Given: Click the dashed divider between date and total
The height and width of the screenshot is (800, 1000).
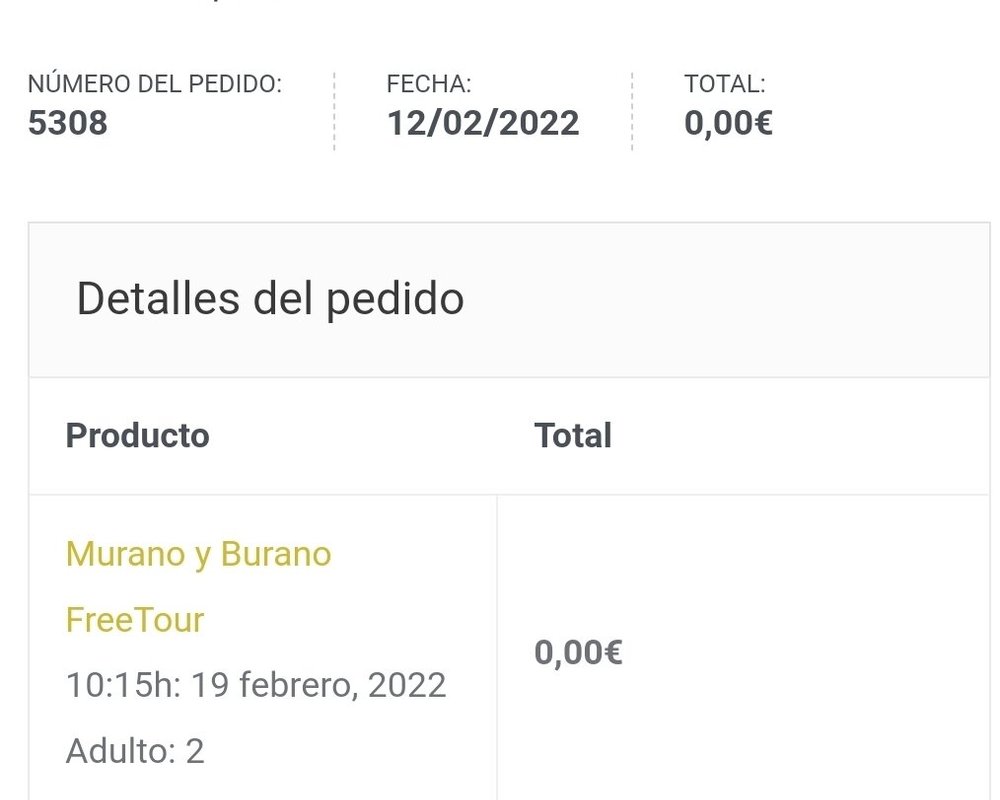Looking at the screenshot, I should click(x=632, y=112).
